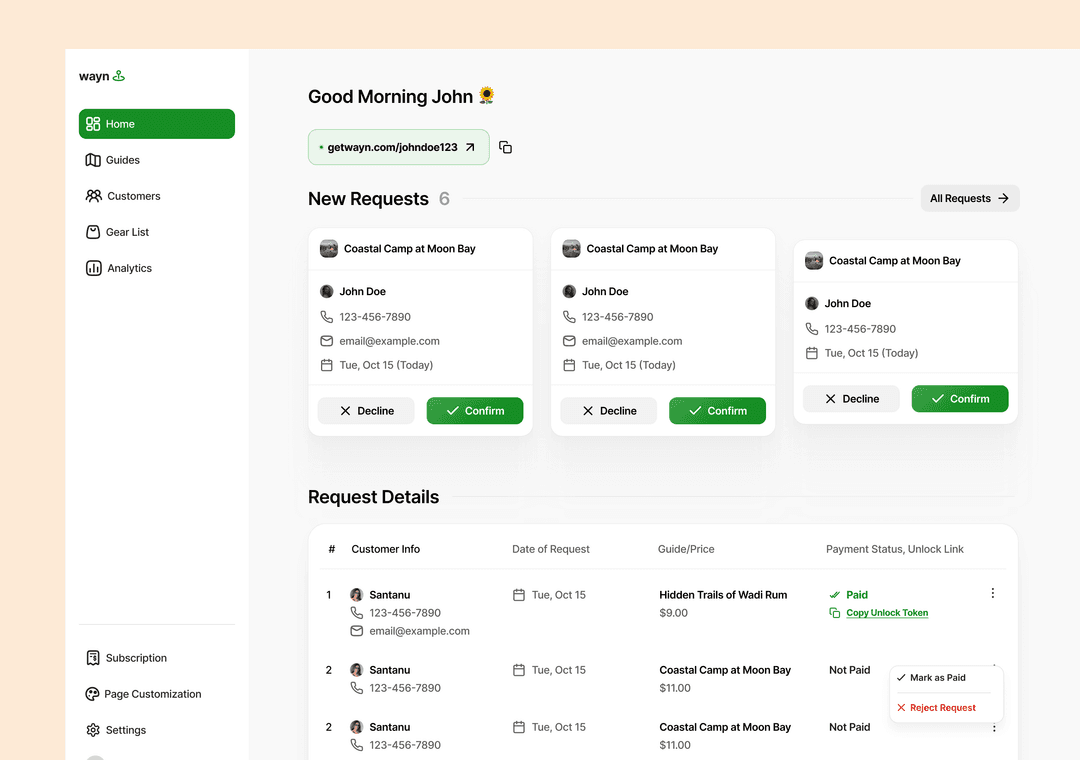
Task: Copy the profile link with copy icon
Action: [x=506, y=147]
